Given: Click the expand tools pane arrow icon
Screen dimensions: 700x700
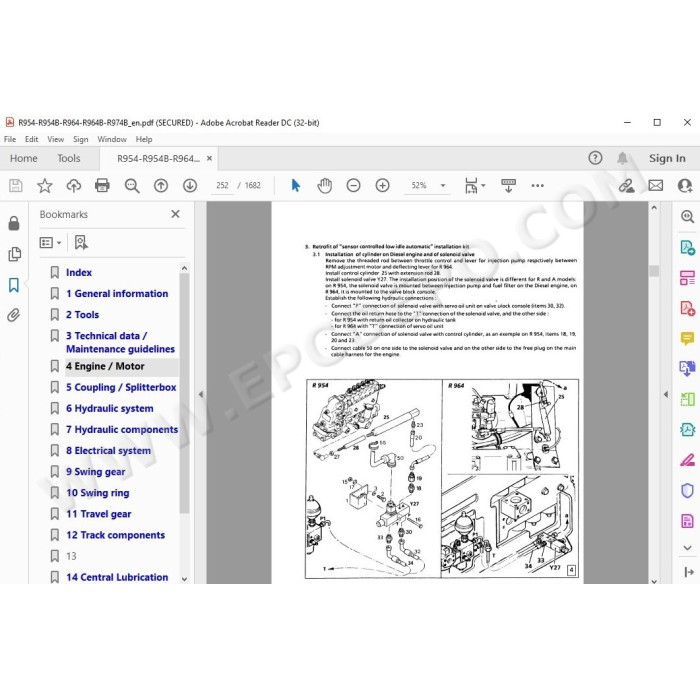Looking at the screenshot, I should (688, 572).
